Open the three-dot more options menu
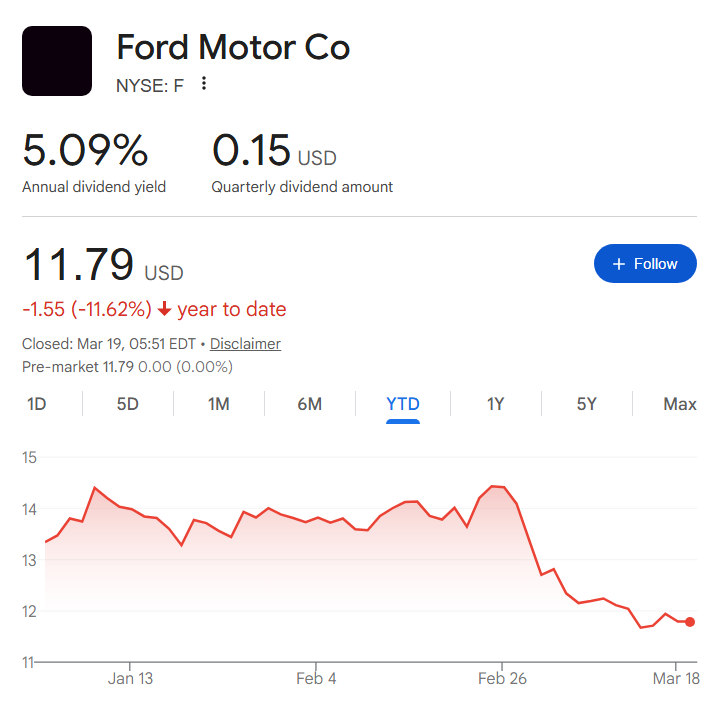This screenshot has height=702, width=717. pos(204,84)
